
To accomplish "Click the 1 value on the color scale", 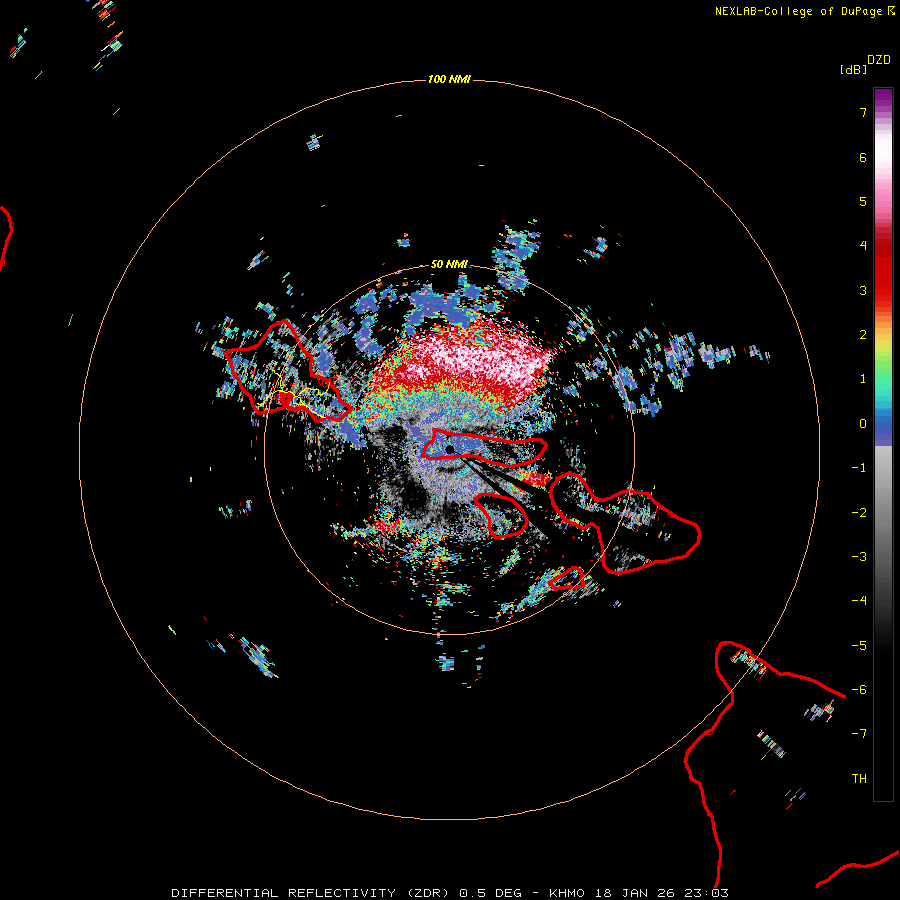I will pyautogui.click(x=863, y=379).
